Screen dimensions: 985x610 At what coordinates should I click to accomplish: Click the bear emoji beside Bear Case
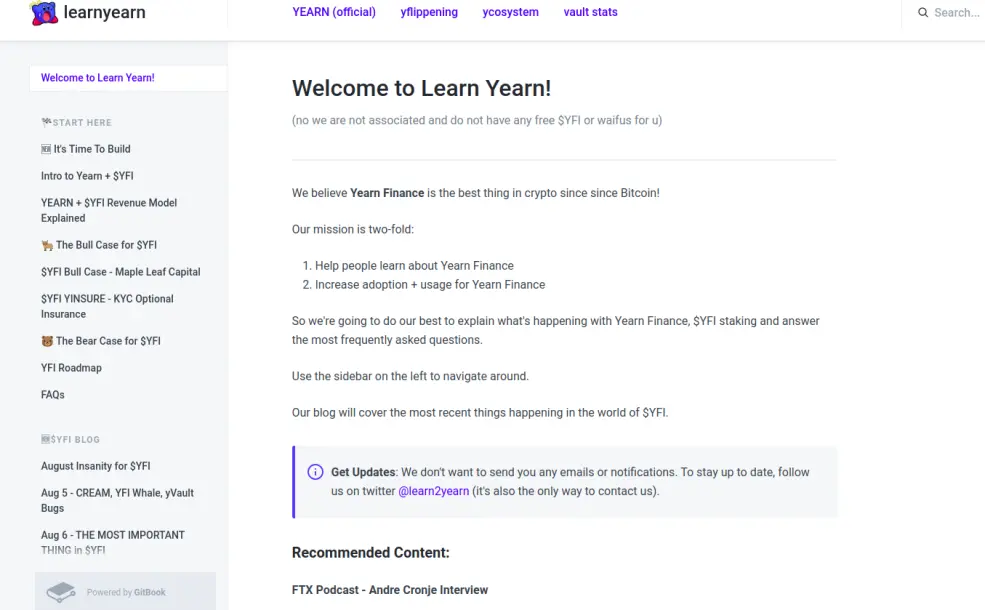pyautogui.click(x=47, y=341)
